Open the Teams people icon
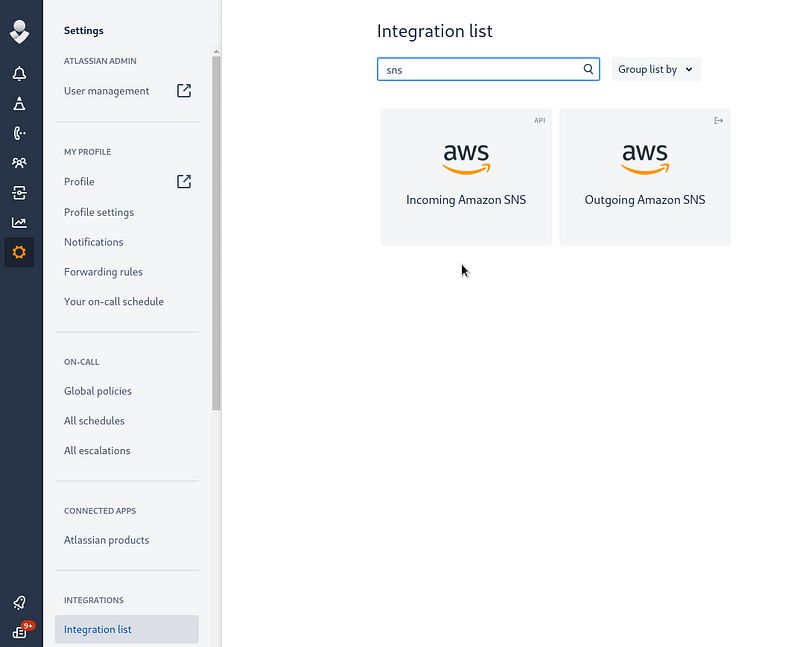800x647 pixels. 19,163
